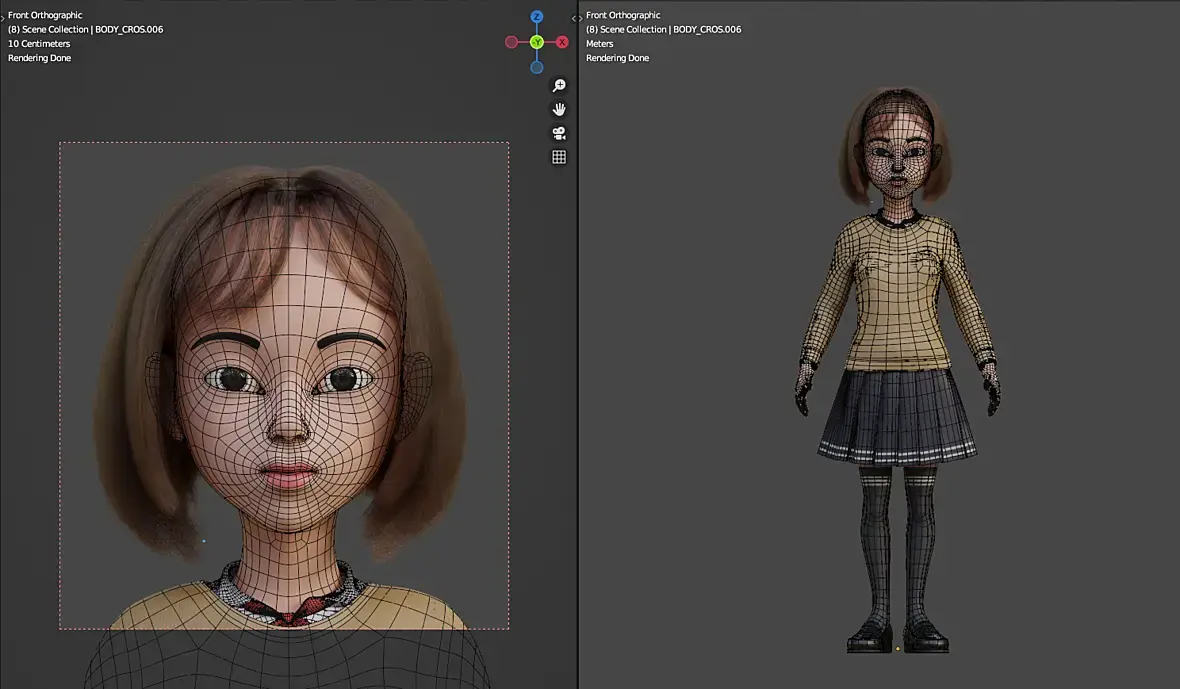Click the unlabeled negative Z gizmo ball
The image size is (1180, 689).
tap(537, 67)
